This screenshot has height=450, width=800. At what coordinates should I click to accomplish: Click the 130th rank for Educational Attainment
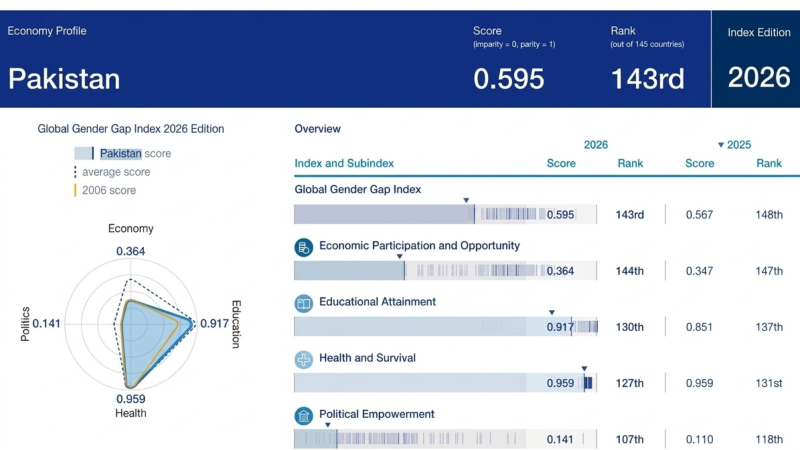pyautogui.click(x=630, y=327)
